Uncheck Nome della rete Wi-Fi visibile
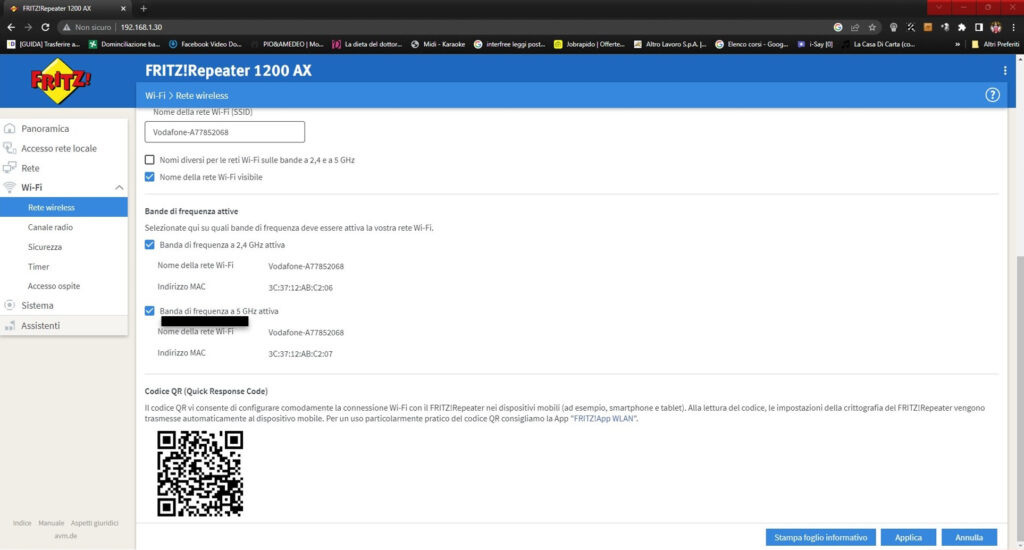The image size is (1024, 550). click(150, 177)
